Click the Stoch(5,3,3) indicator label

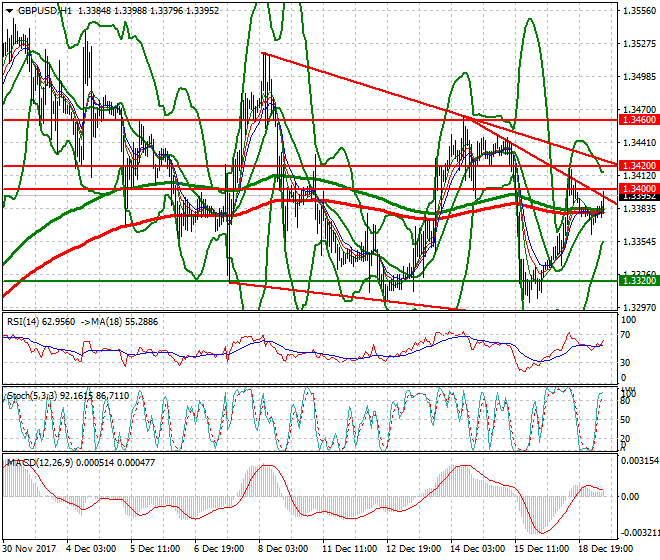(32, 396)
